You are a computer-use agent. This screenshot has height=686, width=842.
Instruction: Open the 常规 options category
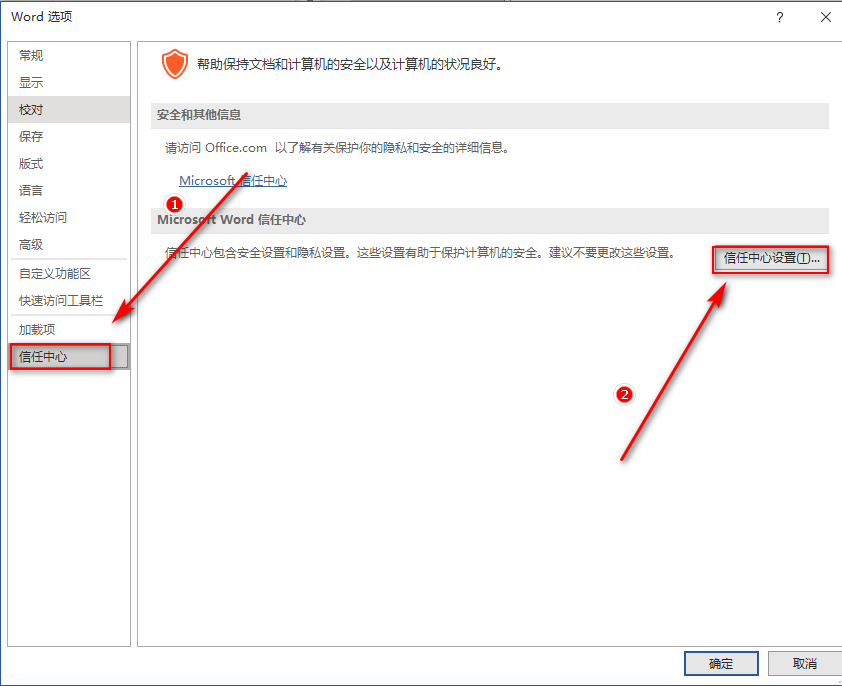[69, 55]
